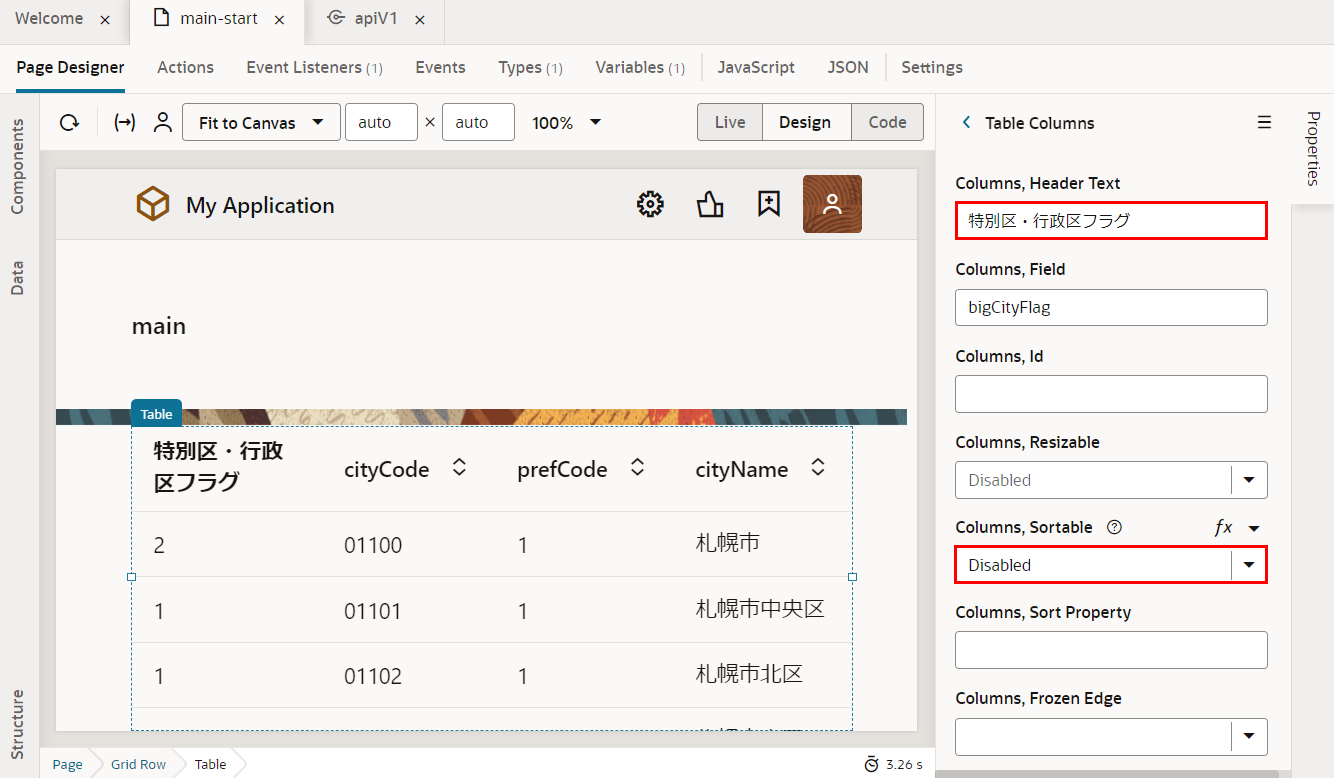
Task: Expand the Columns Sortable dropdown
Action: 1248,565
